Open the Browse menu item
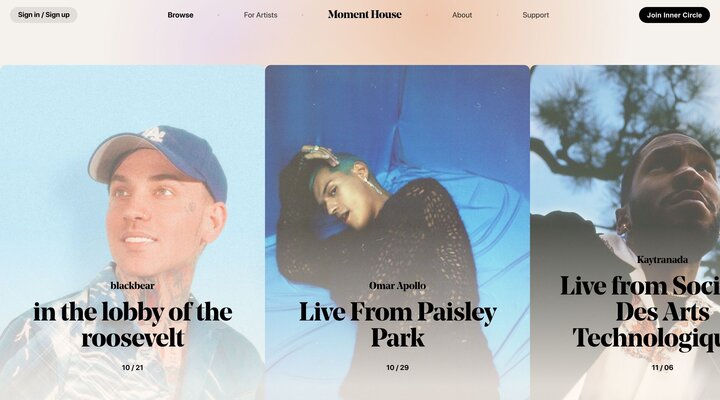The height and width of the screenshot is (400, 720). point(180,15)
